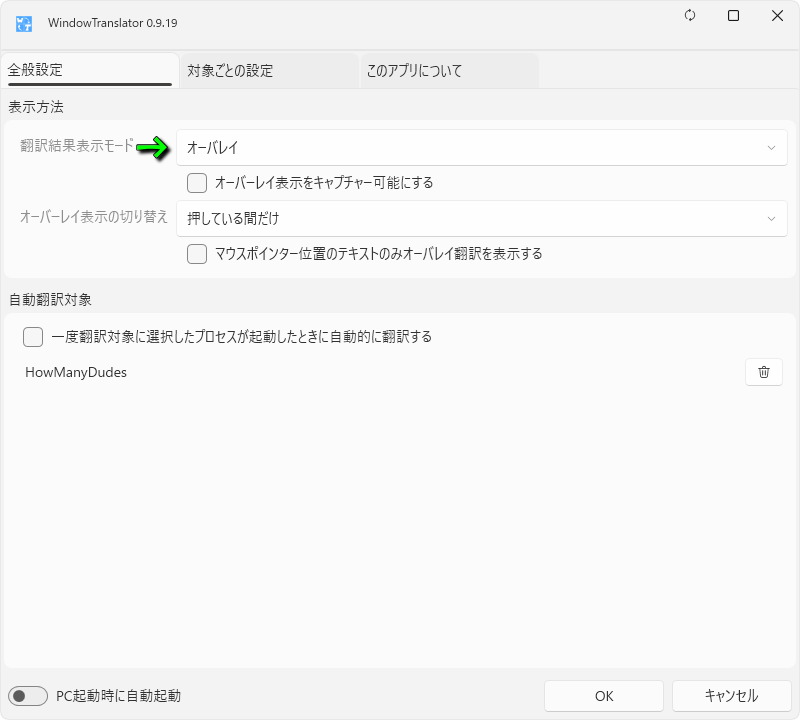The width and height of the screenshot is (800, 720).
Task: Select the HowManyDudes entry in the list
Action: [76, 373]
